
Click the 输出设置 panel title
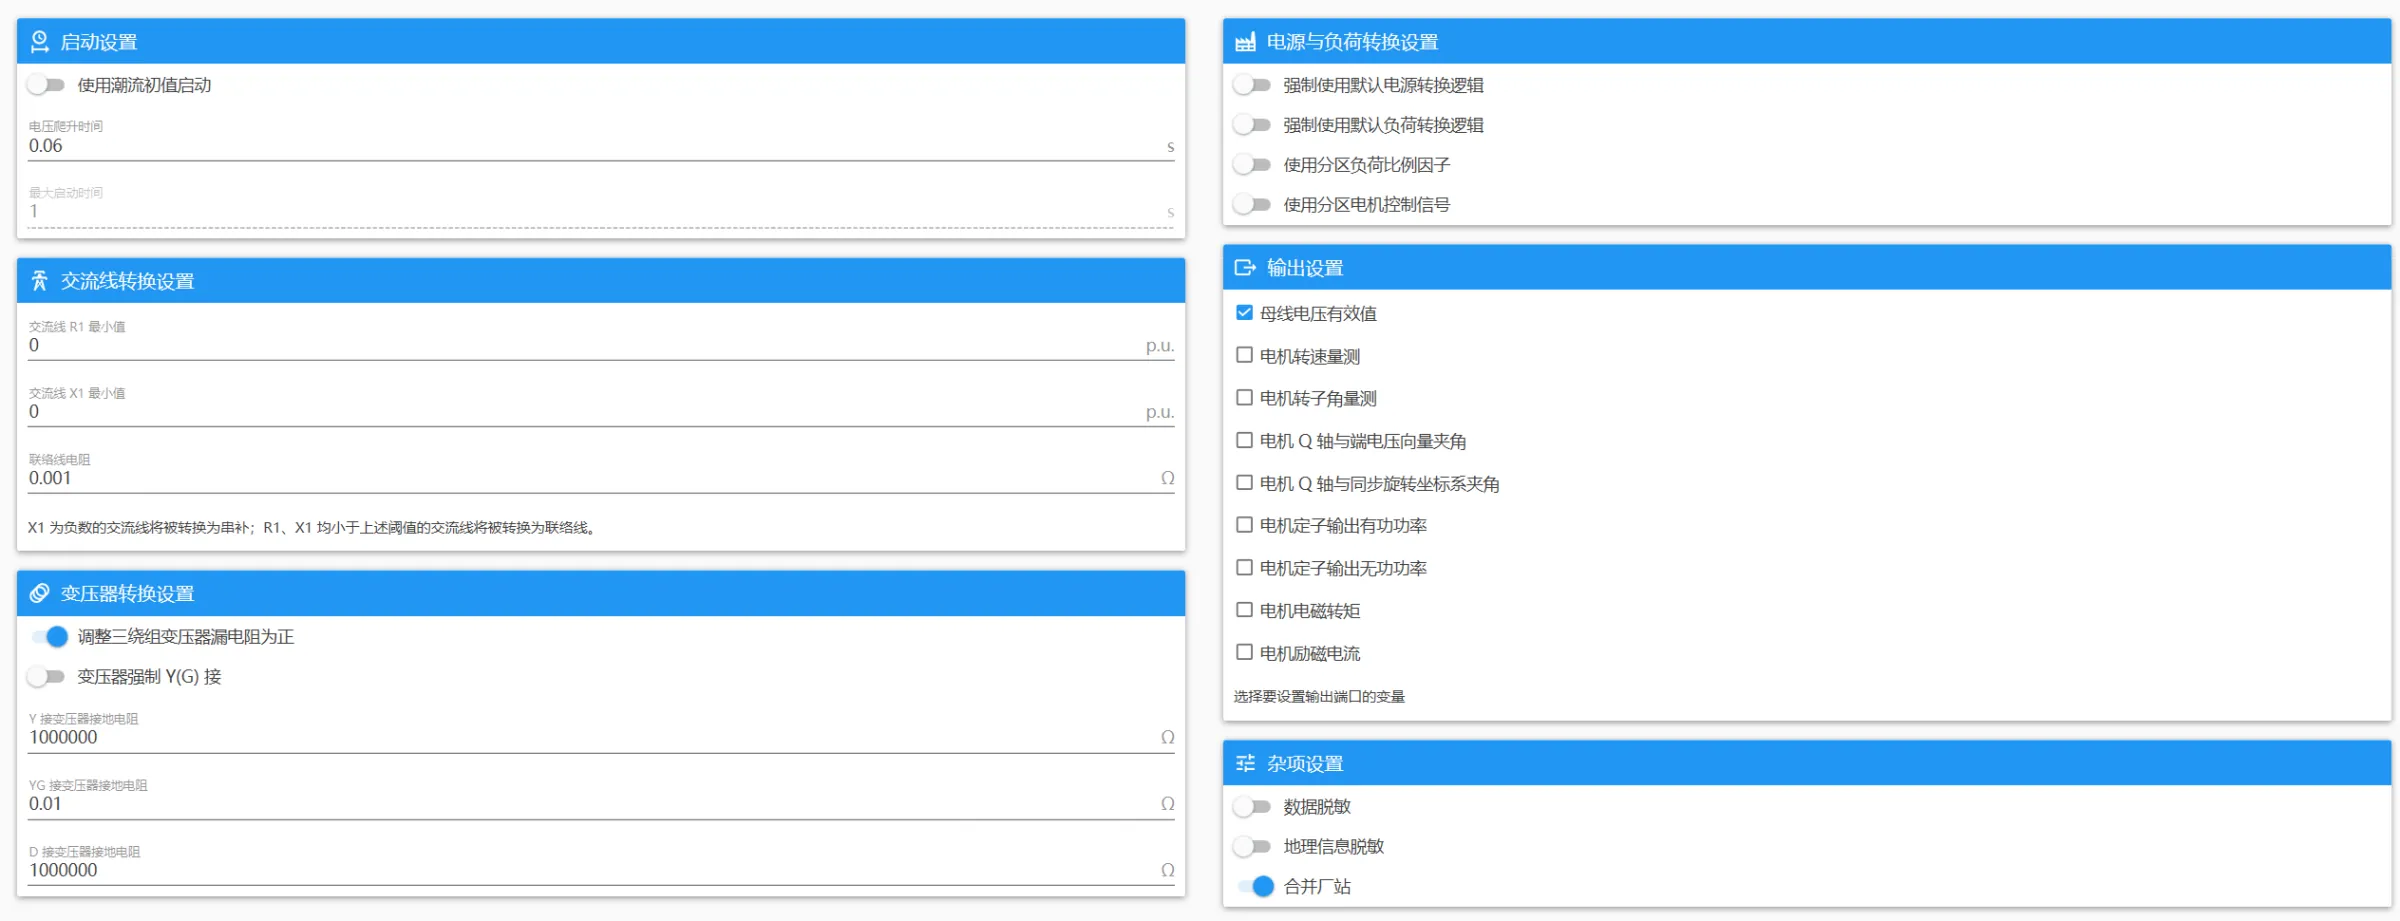coord(1305,268)
